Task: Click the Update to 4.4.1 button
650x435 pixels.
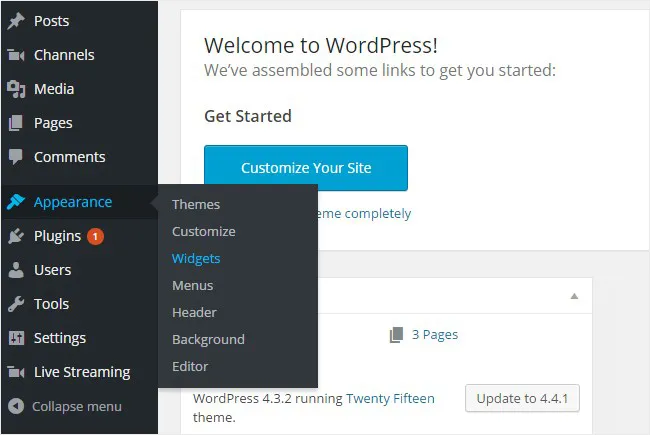Action: tap(522, 398)
